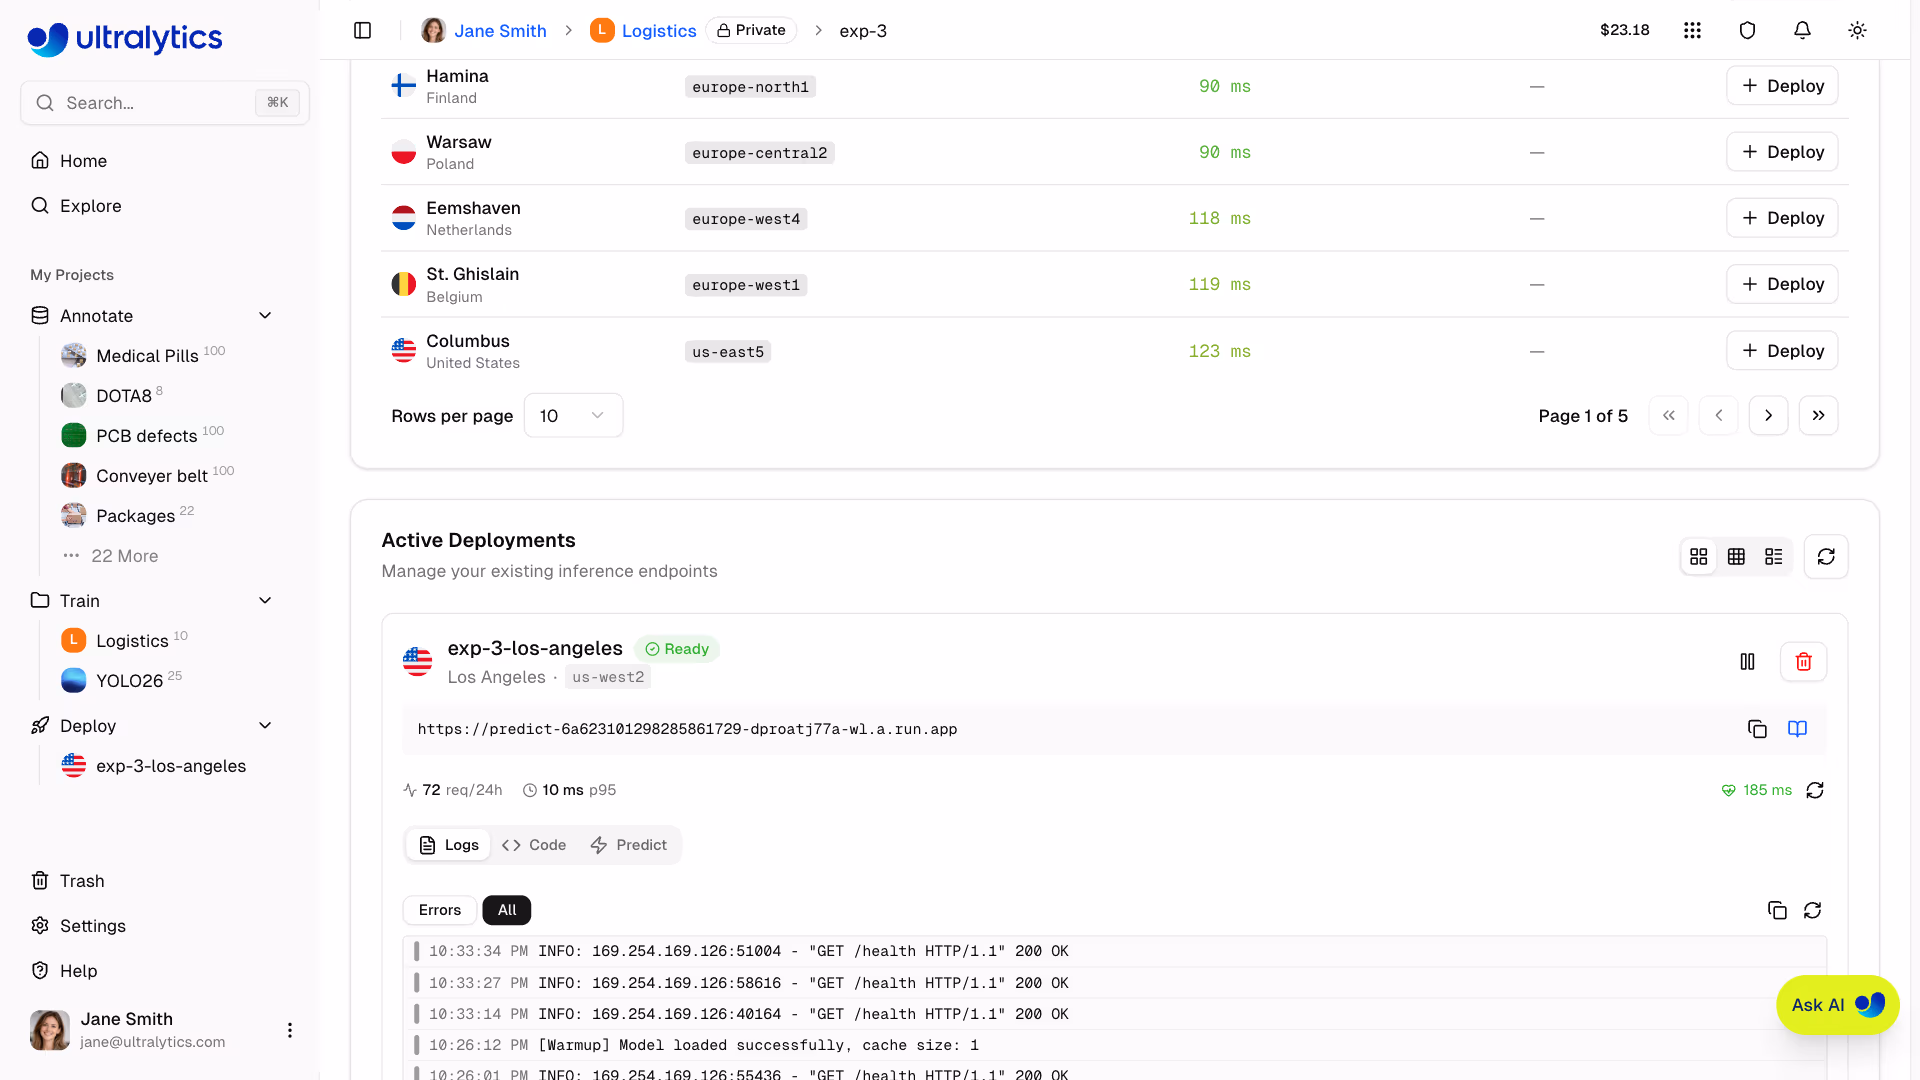Open Logistics project in Train
This screenshot has height=1080, width=1920.
coord(132,640)
